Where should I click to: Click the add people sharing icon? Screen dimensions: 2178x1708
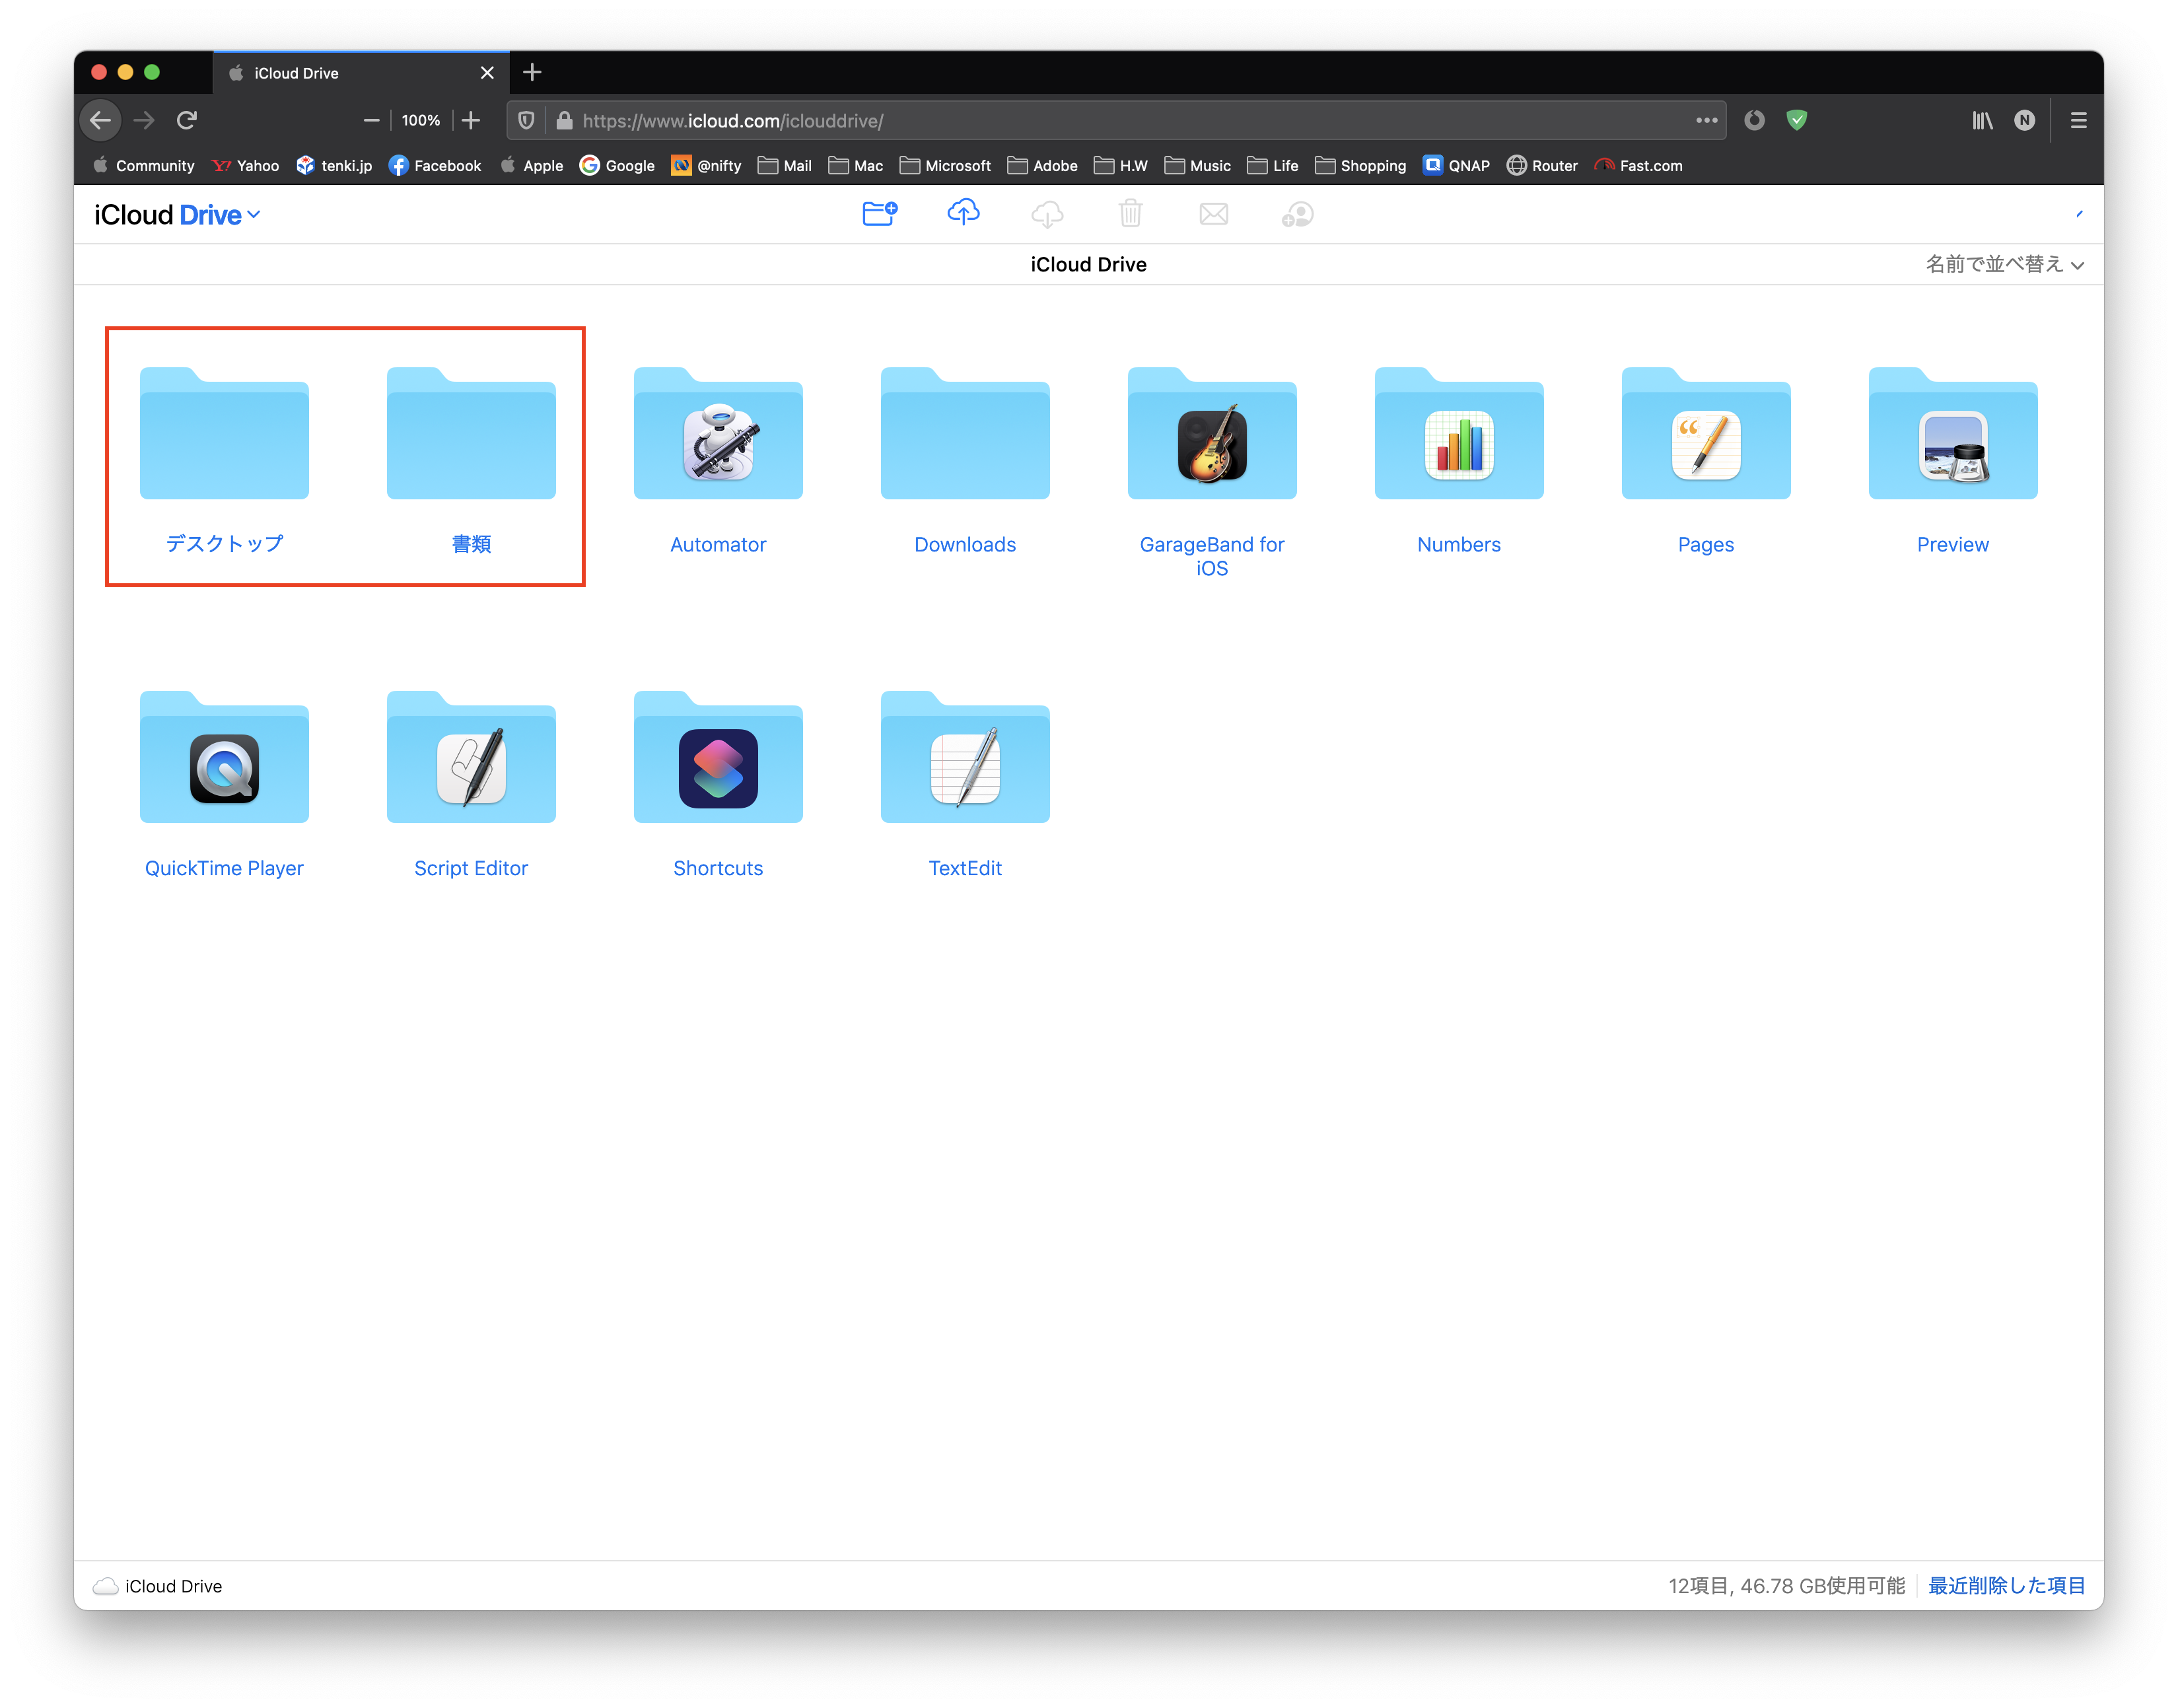click(x=1297, y=214)
